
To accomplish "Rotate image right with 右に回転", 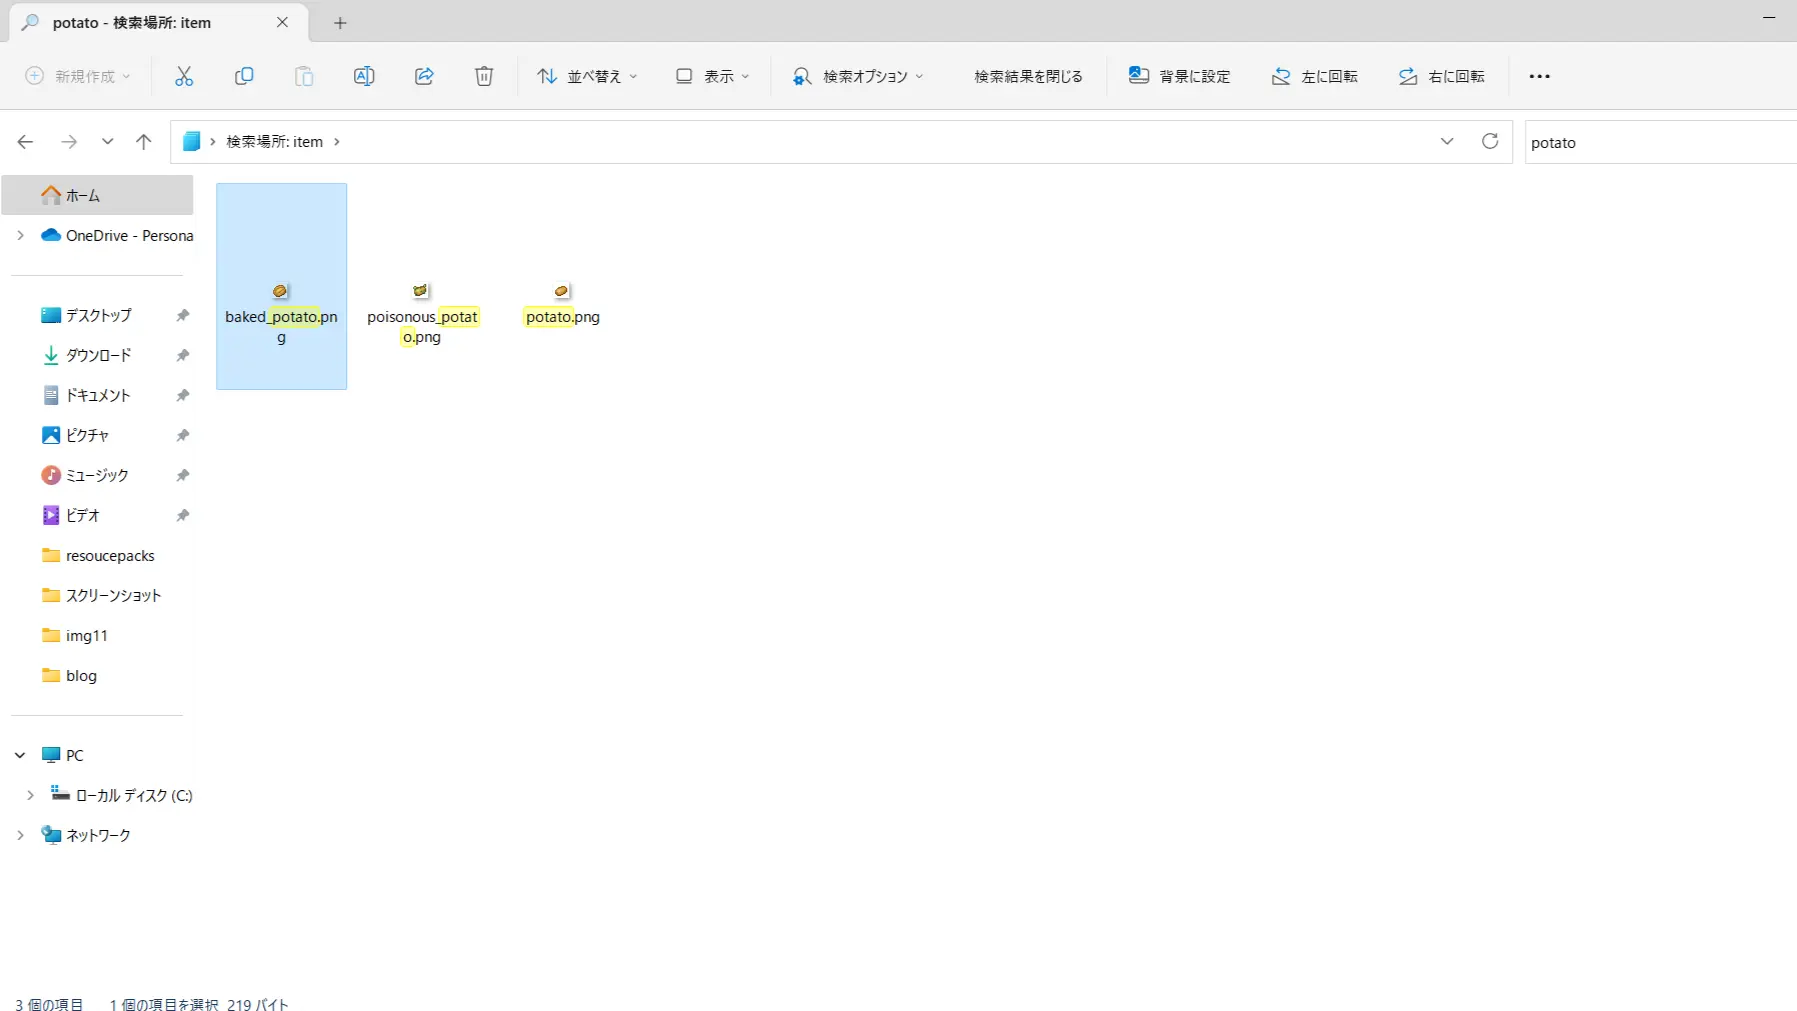I will 1441,76.
